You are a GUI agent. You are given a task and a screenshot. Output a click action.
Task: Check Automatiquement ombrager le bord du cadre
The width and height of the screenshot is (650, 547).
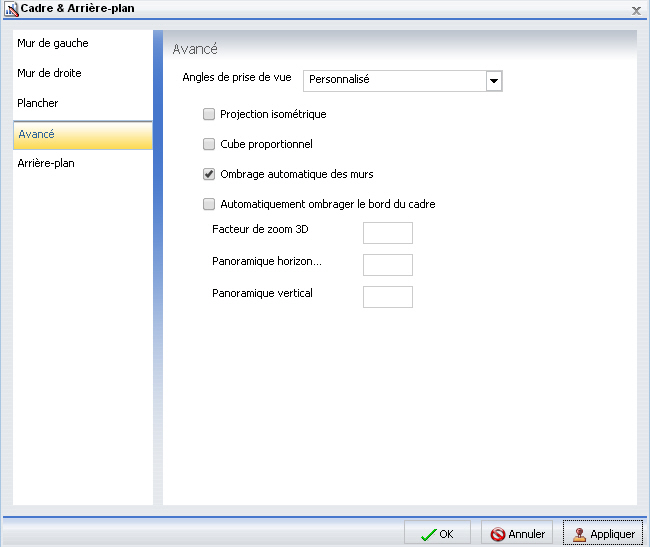click(x=209, y=204)
